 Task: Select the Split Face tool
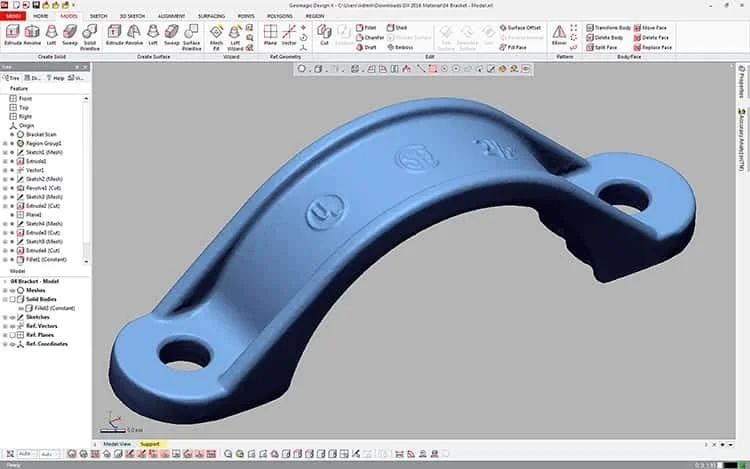point(602,47)
